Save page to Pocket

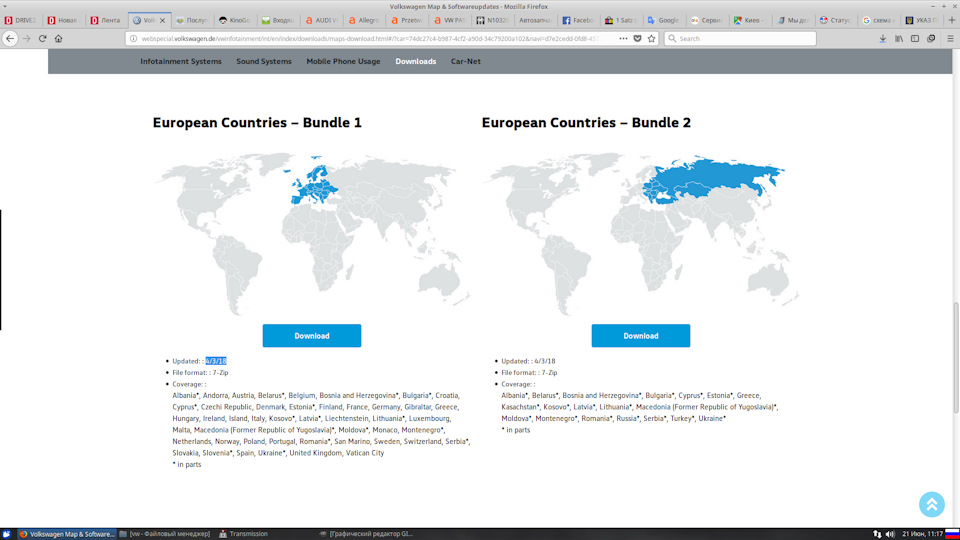pyautogui.click(x=637, y=39)
